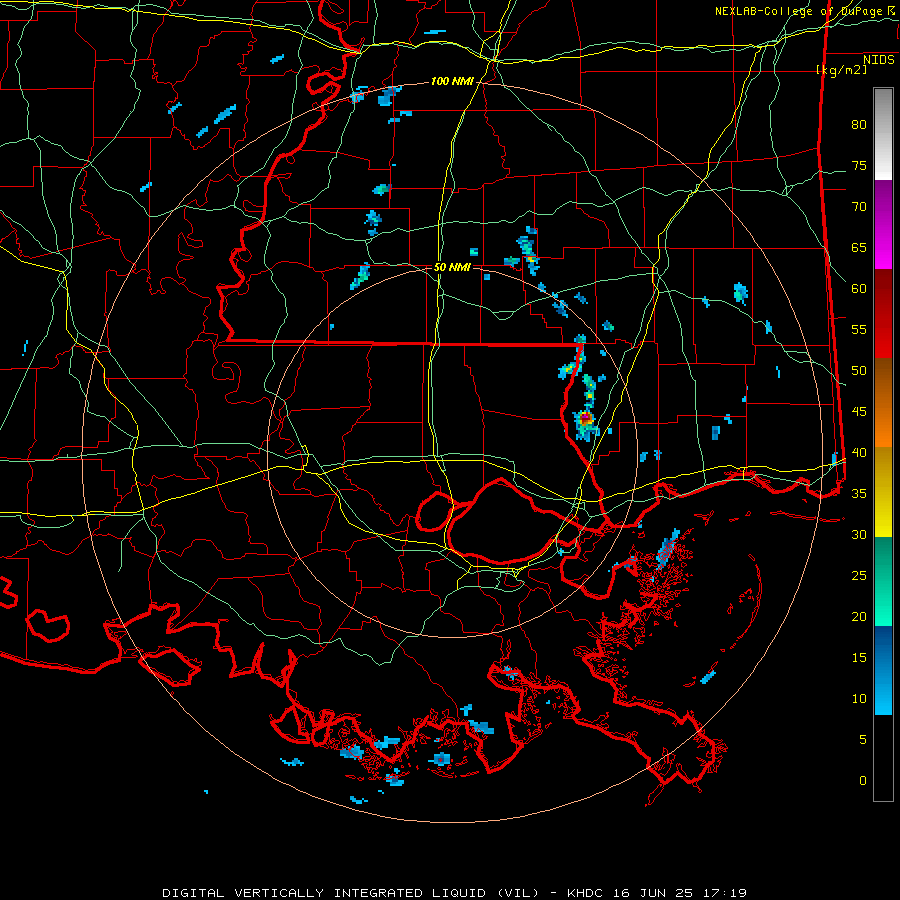Screen dimensions: 900x900
Task: Click the 35 value on the scale
Action: tap(859, 494)
